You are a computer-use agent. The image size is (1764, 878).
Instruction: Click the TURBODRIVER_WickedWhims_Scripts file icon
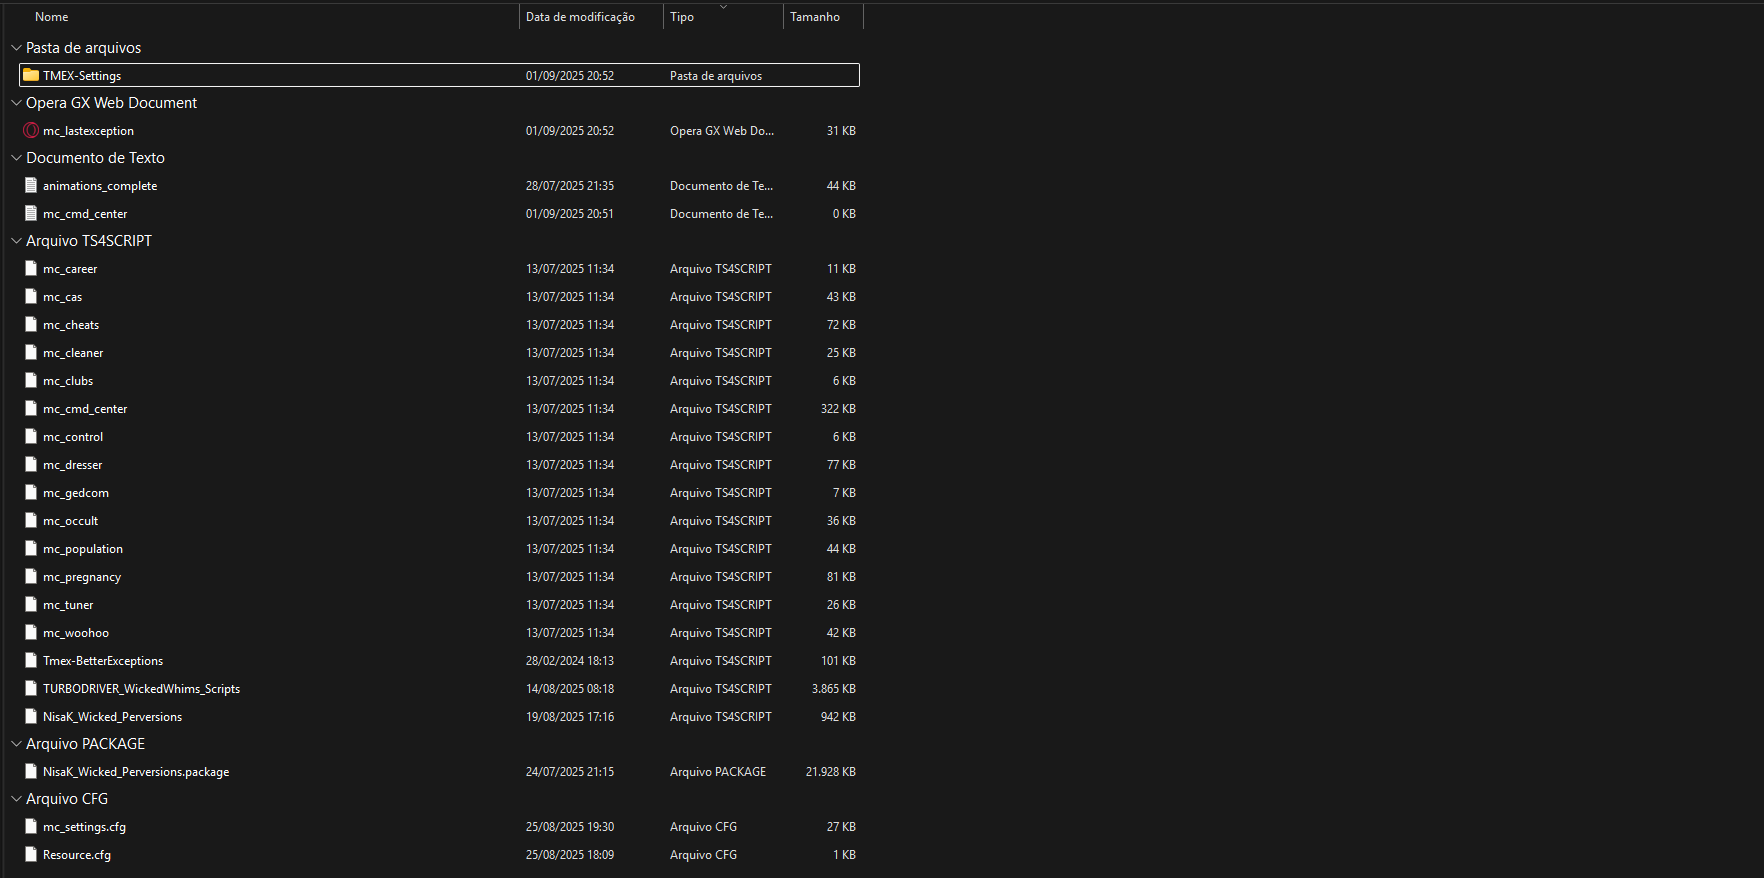(31, 688)
